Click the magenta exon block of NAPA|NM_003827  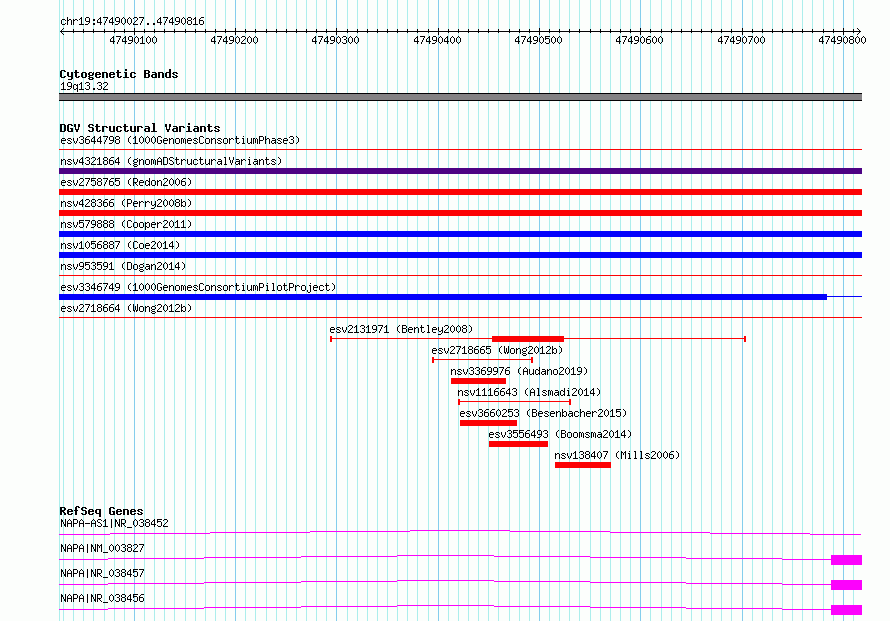pyautogui.click(x=846, y=560)
